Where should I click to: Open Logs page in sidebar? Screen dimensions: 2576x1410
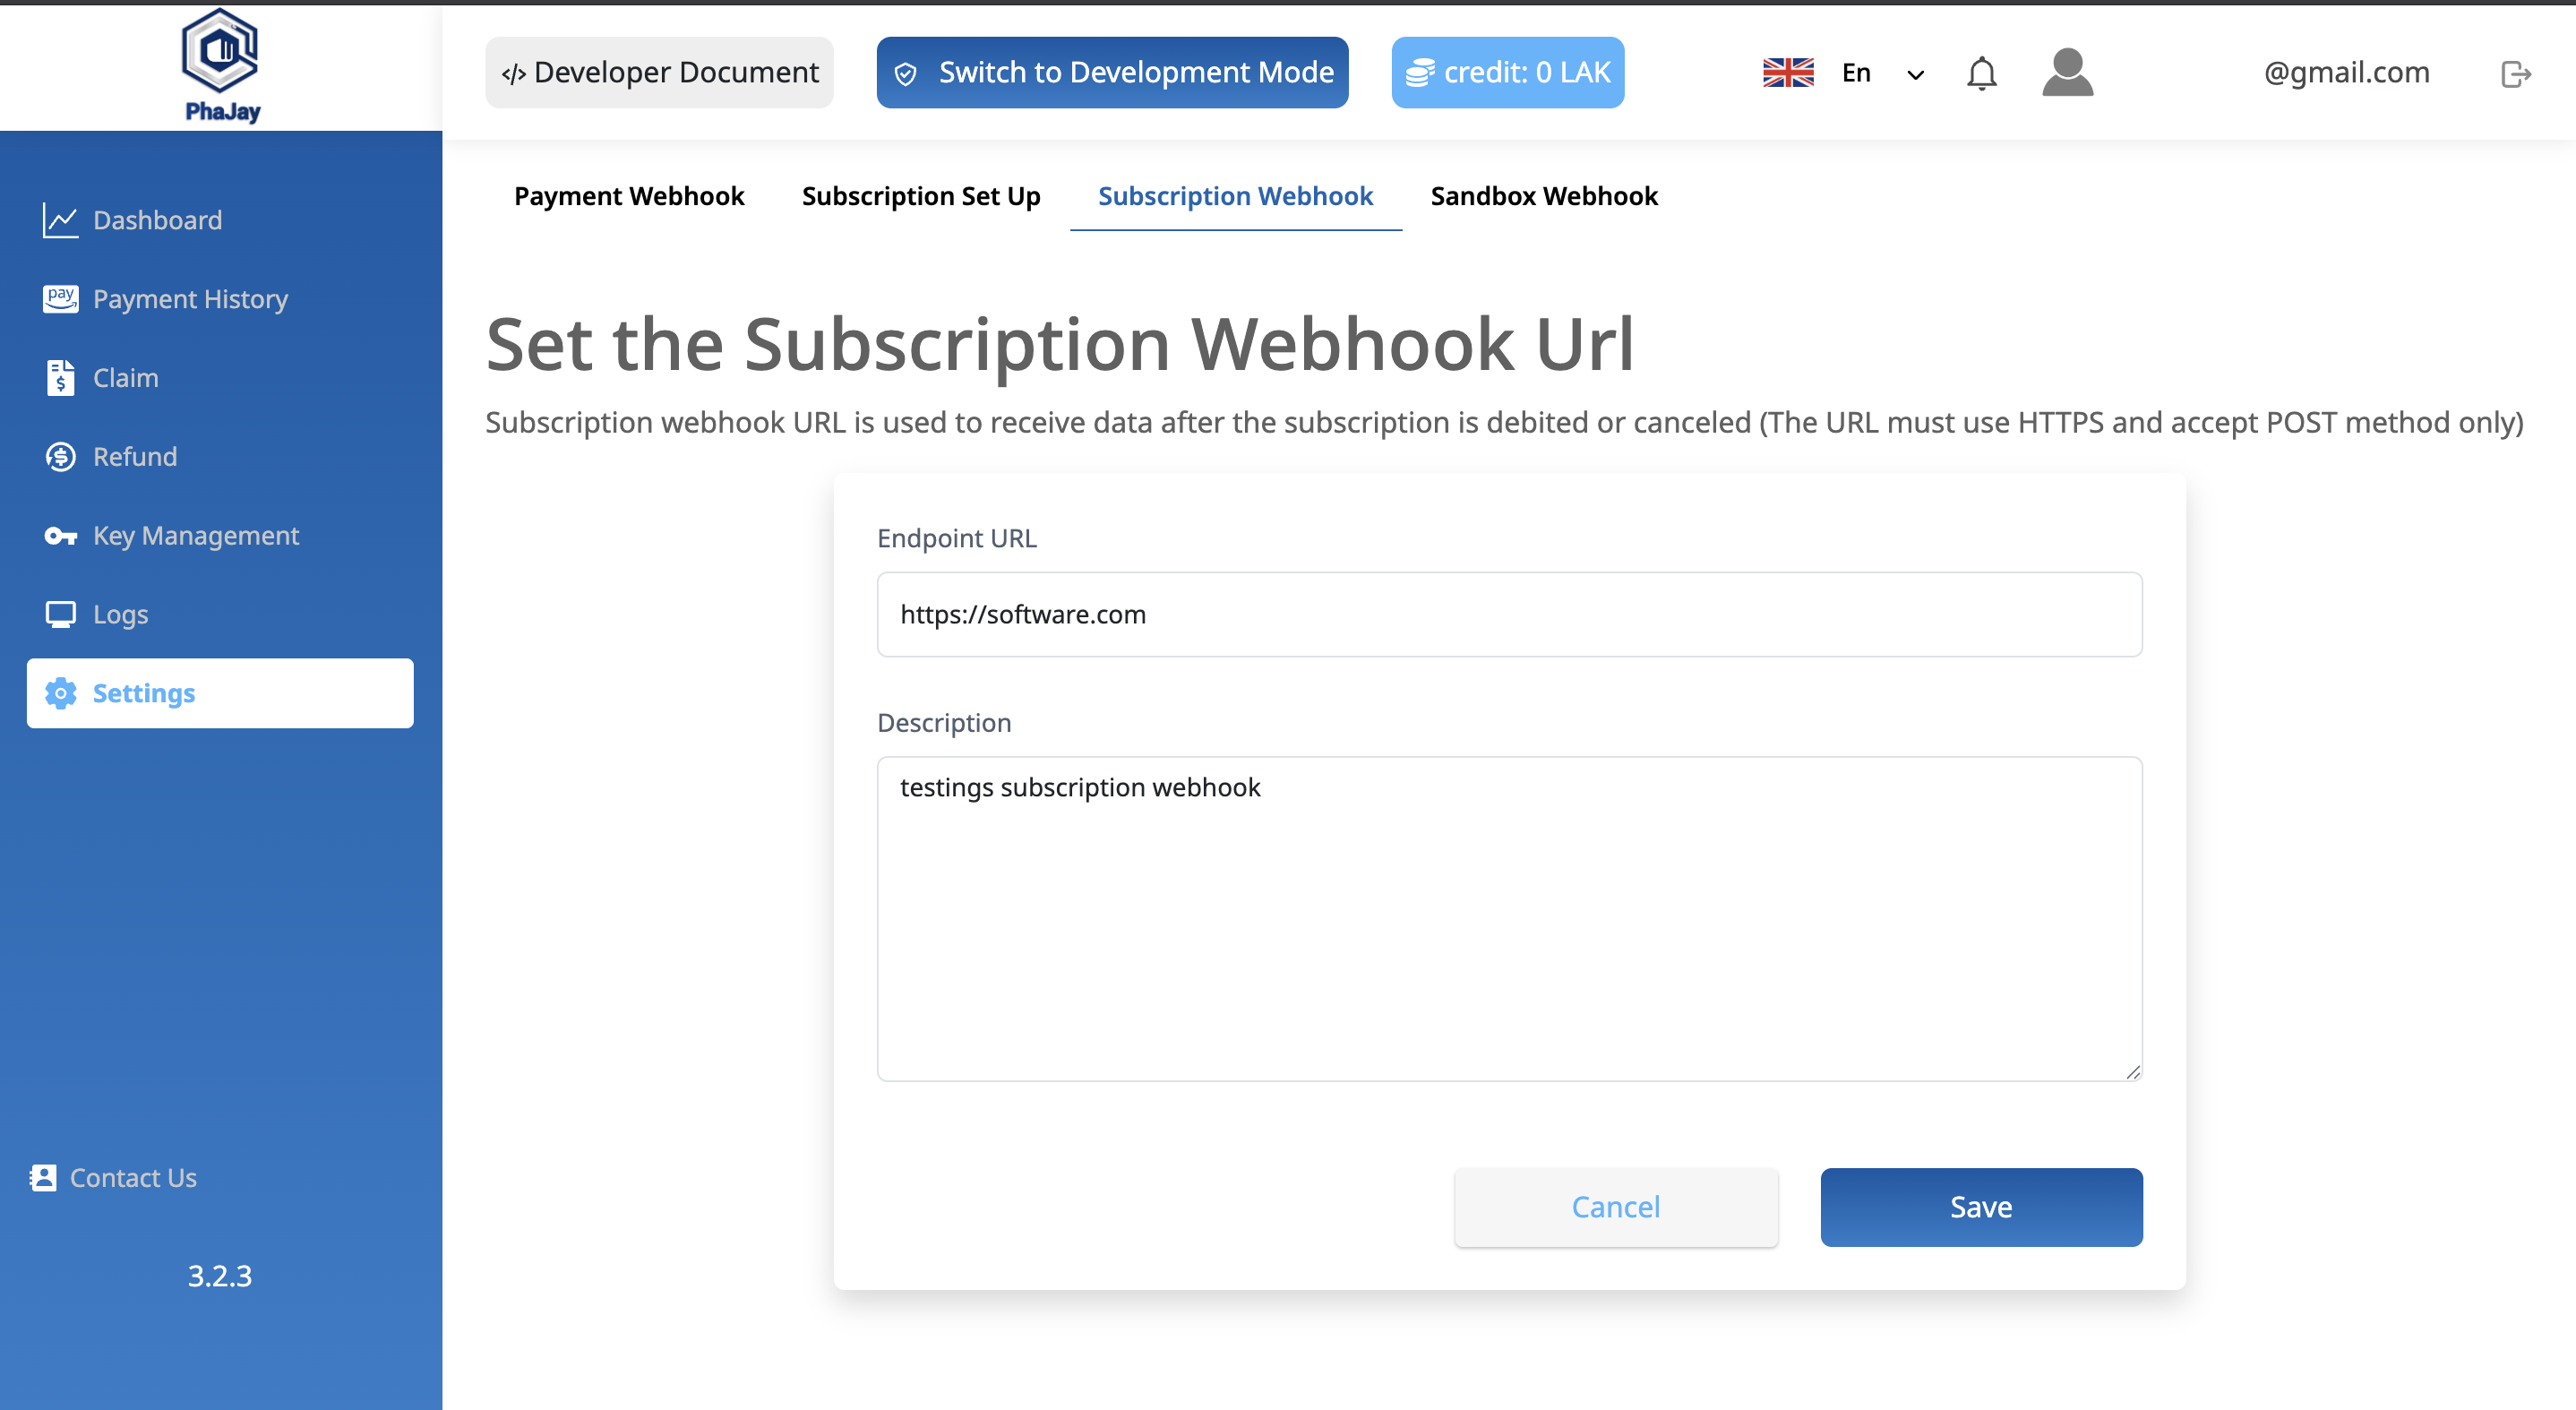pyautogui.click(x=120, y=614)
